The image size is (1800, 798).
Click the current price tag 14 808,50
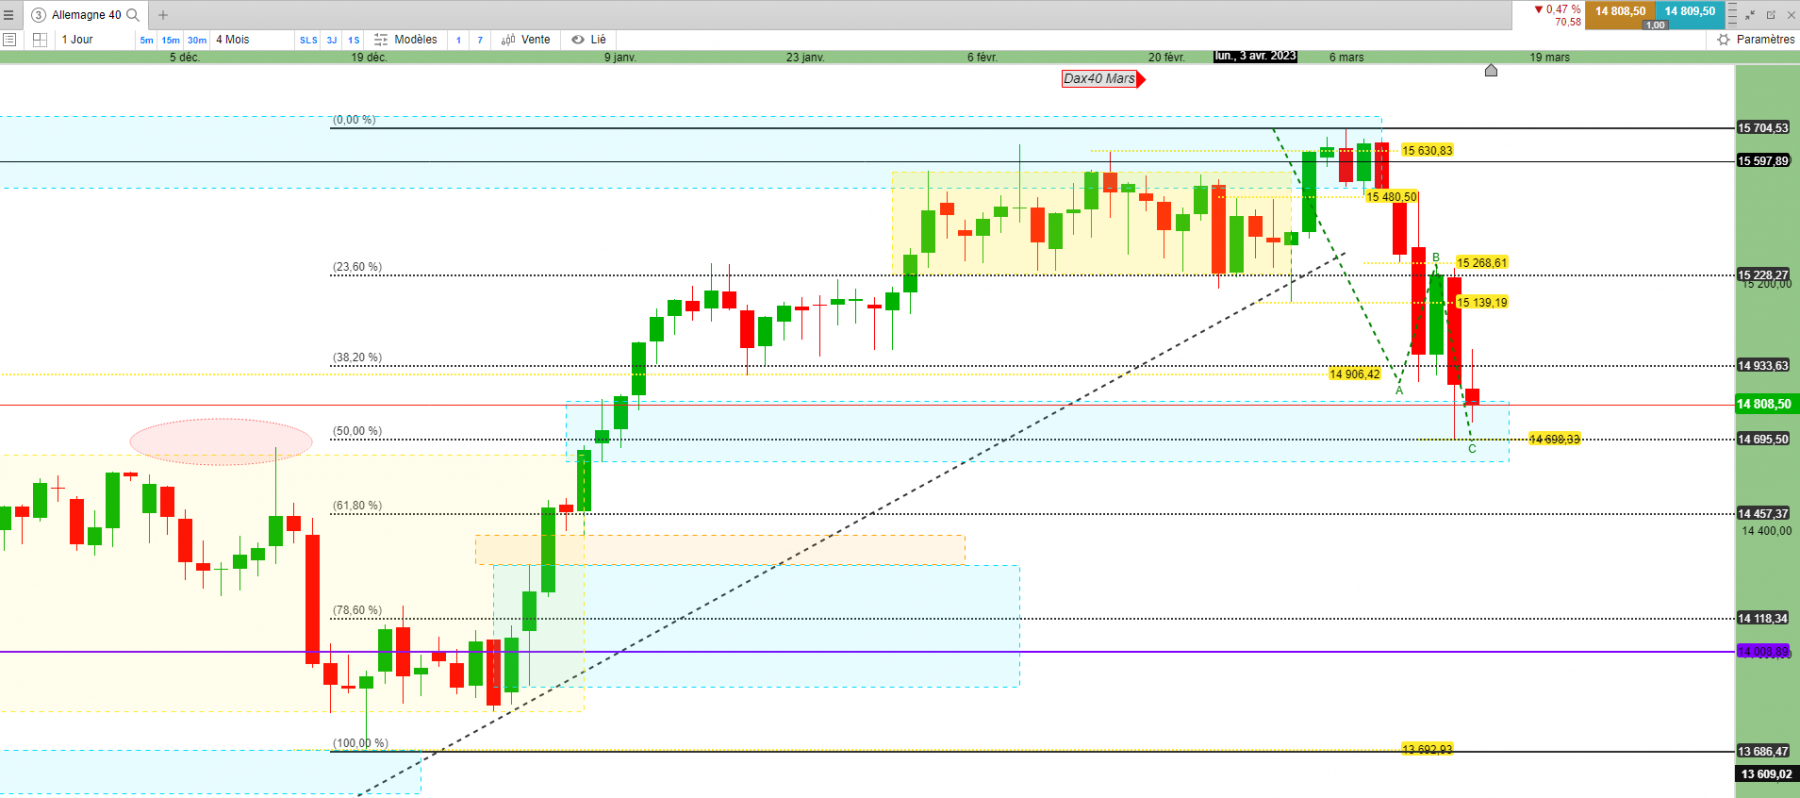1765,404
